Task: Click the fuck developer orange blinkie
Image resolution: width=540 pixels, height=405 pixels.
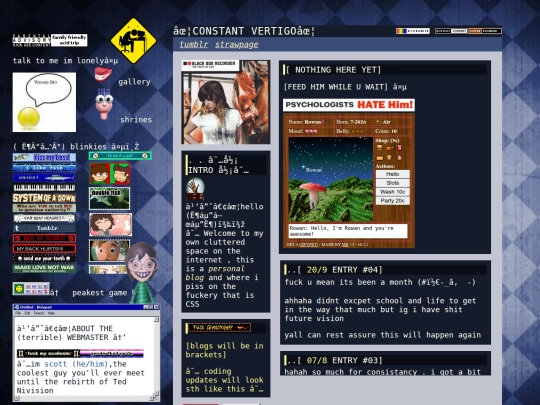Action: tap(219, 328)
